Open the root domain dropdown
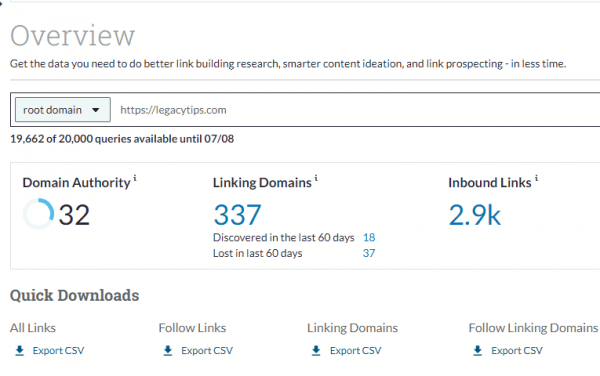The width and height of the screenshot is (600, 376). pos(63,110)
